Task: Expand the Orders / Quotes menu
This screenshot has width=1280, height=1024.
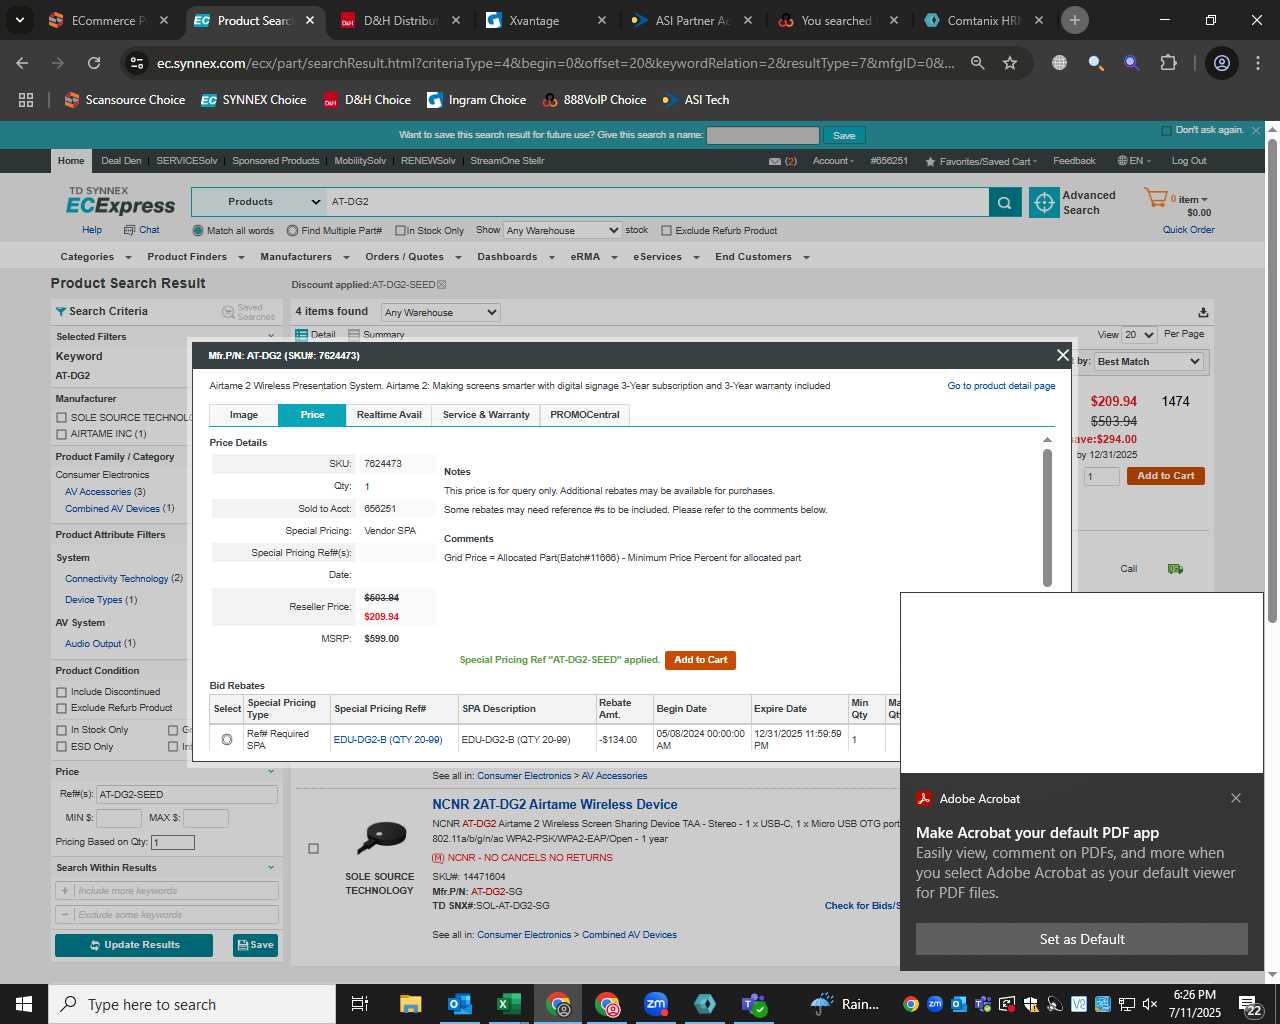Action: [413, 257]
